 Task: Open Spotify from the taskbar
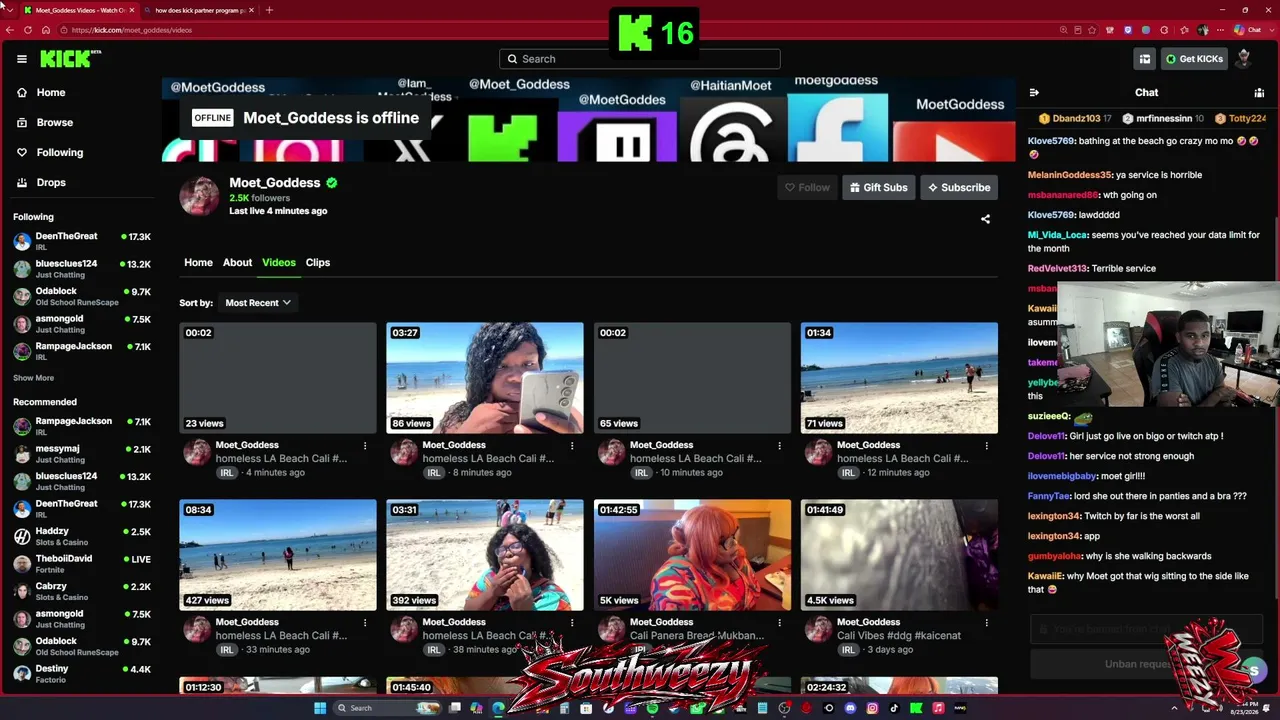click(652, 708)
